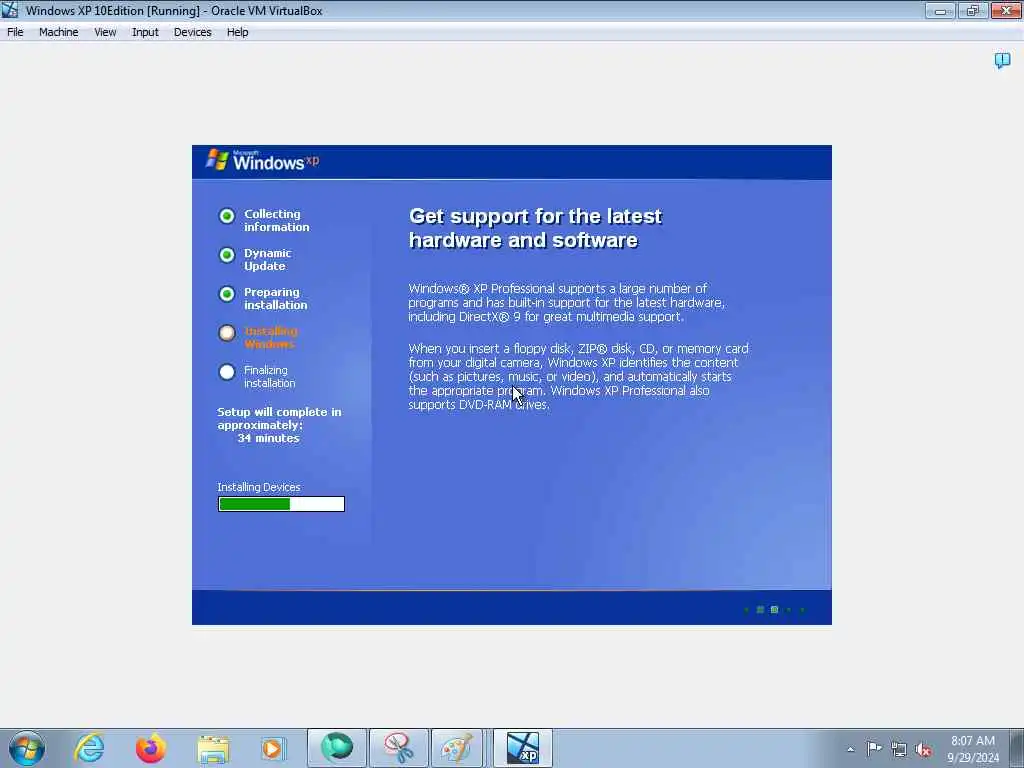Click the Show desktop strip beside the clock
Viewport: 1024px width, 768px height.
(1017, 748)
